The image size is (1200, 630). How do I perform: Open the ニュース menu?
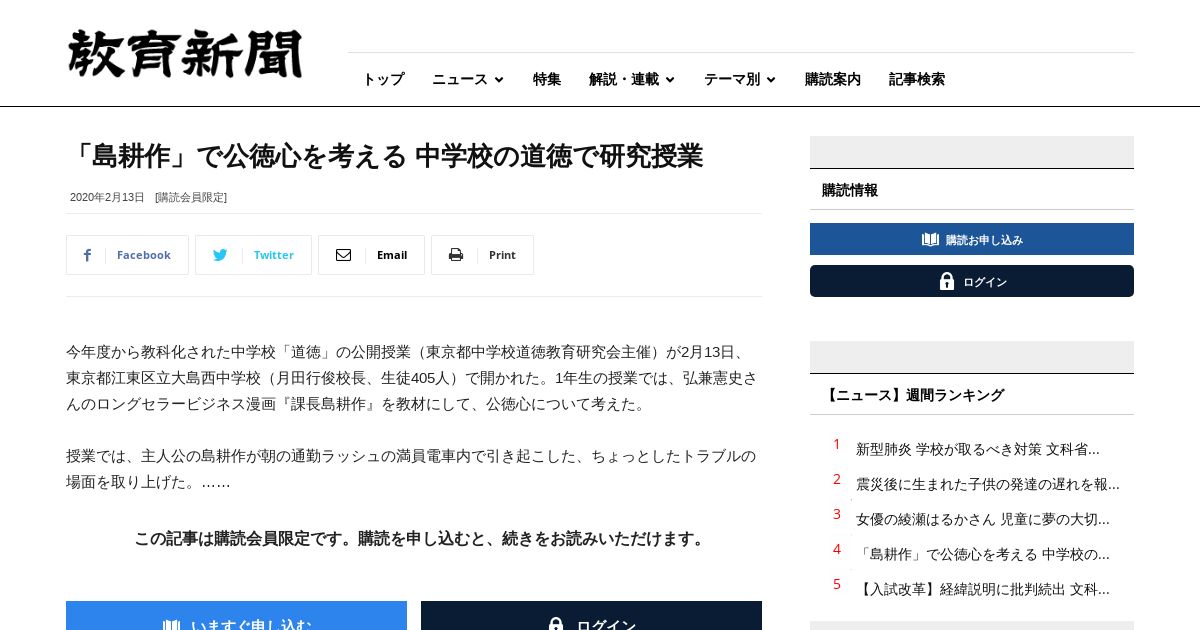click(460, 79)
